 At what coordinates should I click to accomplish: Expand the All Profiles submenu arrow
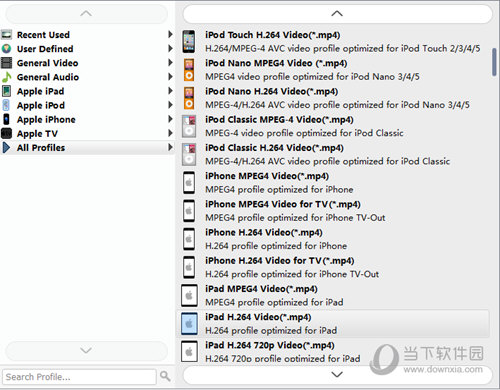click(x=170, y=147)
